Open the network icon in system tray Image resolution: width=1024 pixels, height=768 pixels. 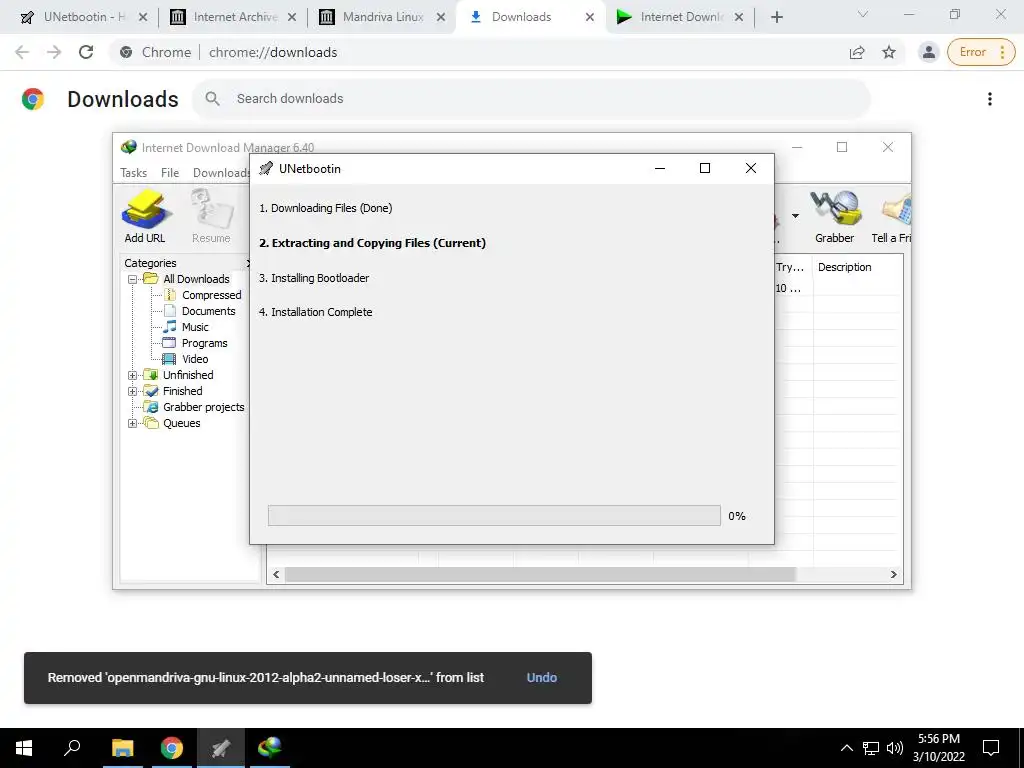coord(871,748)
